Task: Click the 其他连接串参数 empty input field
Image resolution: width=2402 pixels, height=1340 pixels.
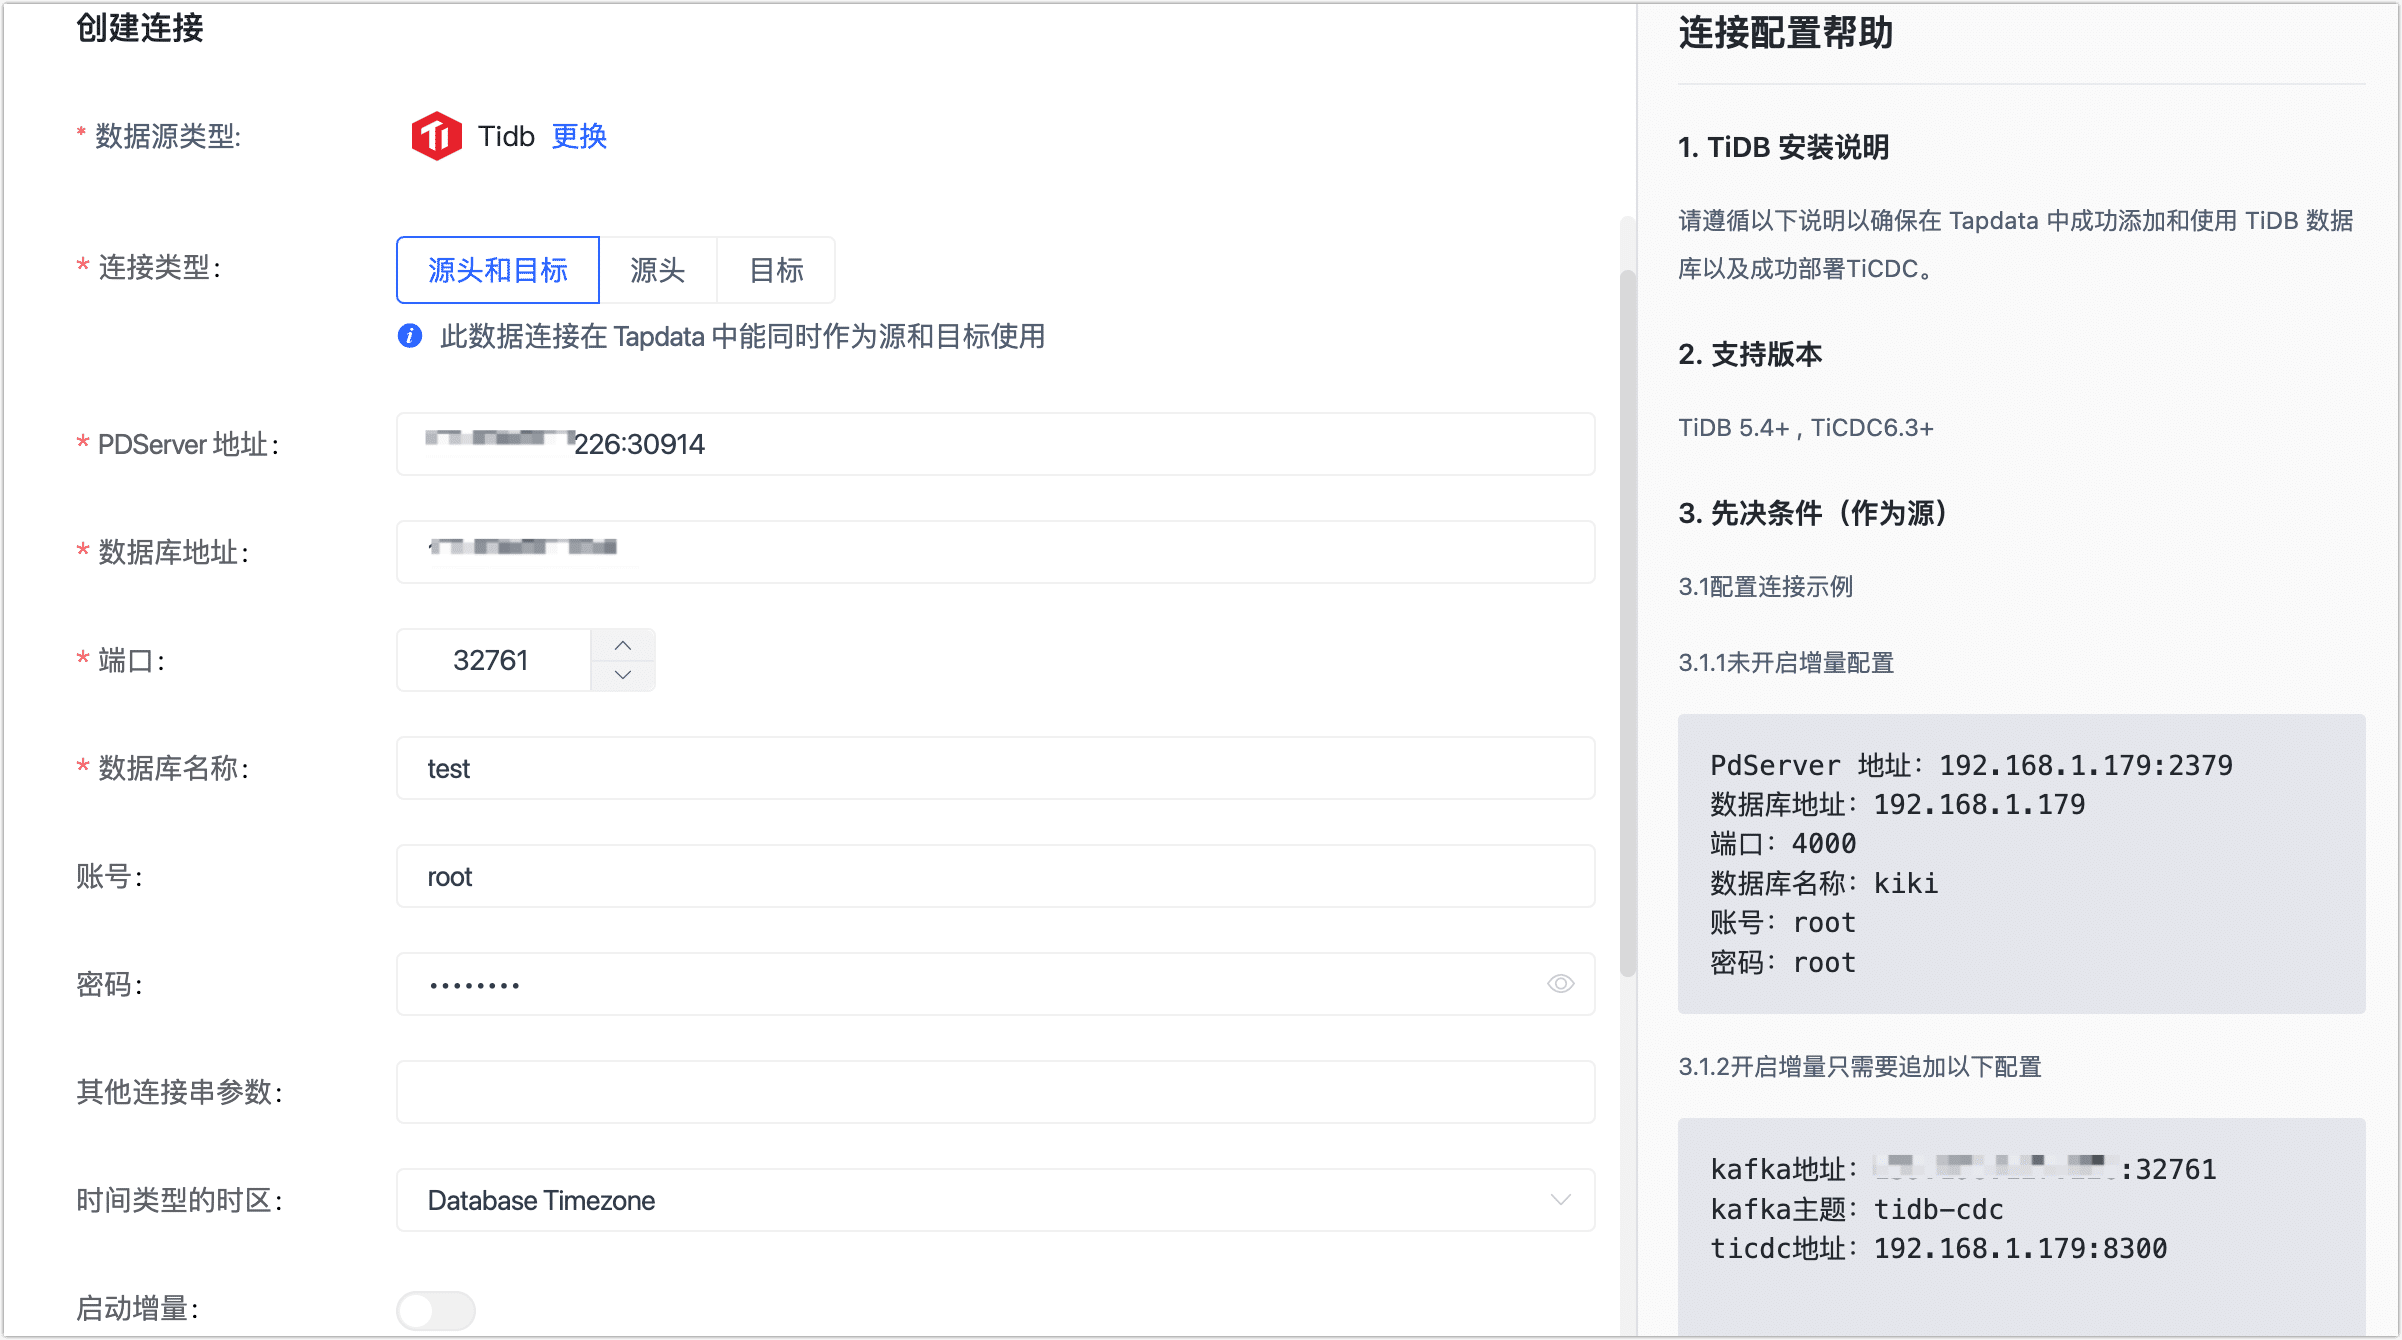Action: (994, 1092)
